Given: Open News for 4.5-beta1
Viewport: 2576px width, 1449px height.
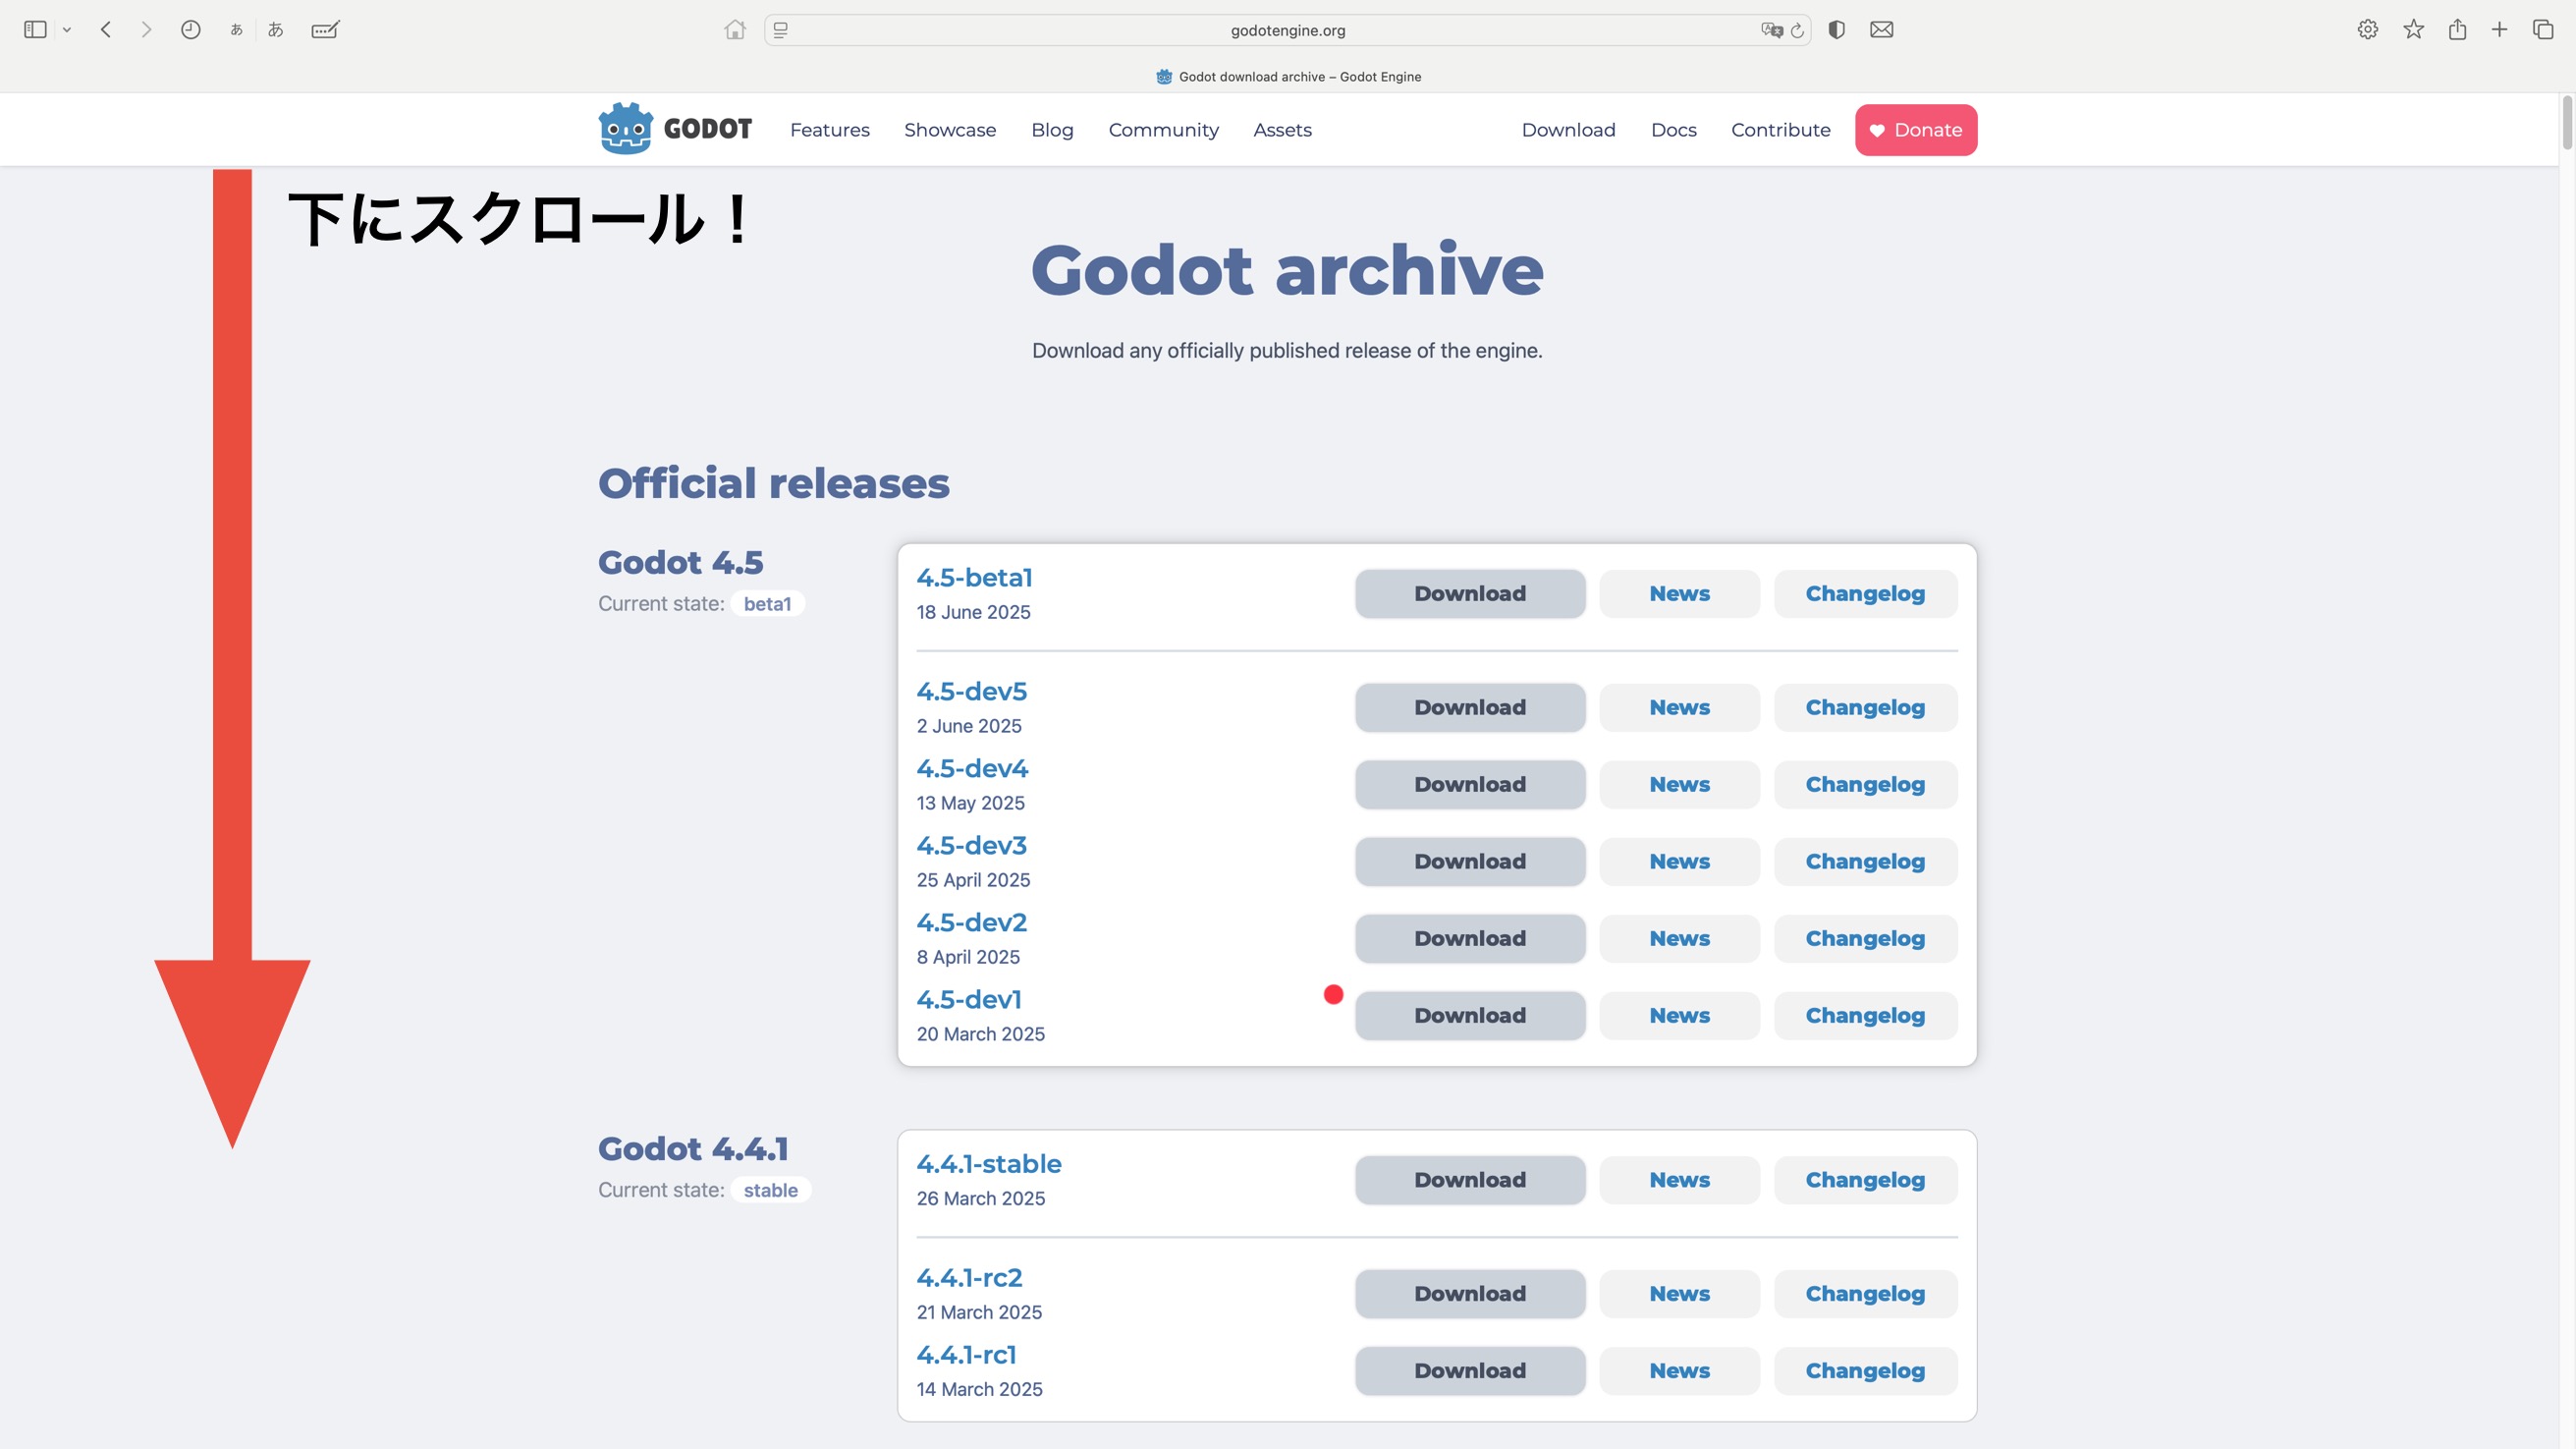Looking at the screenshot, I should pyautogui.click(x=1679, y=594).
